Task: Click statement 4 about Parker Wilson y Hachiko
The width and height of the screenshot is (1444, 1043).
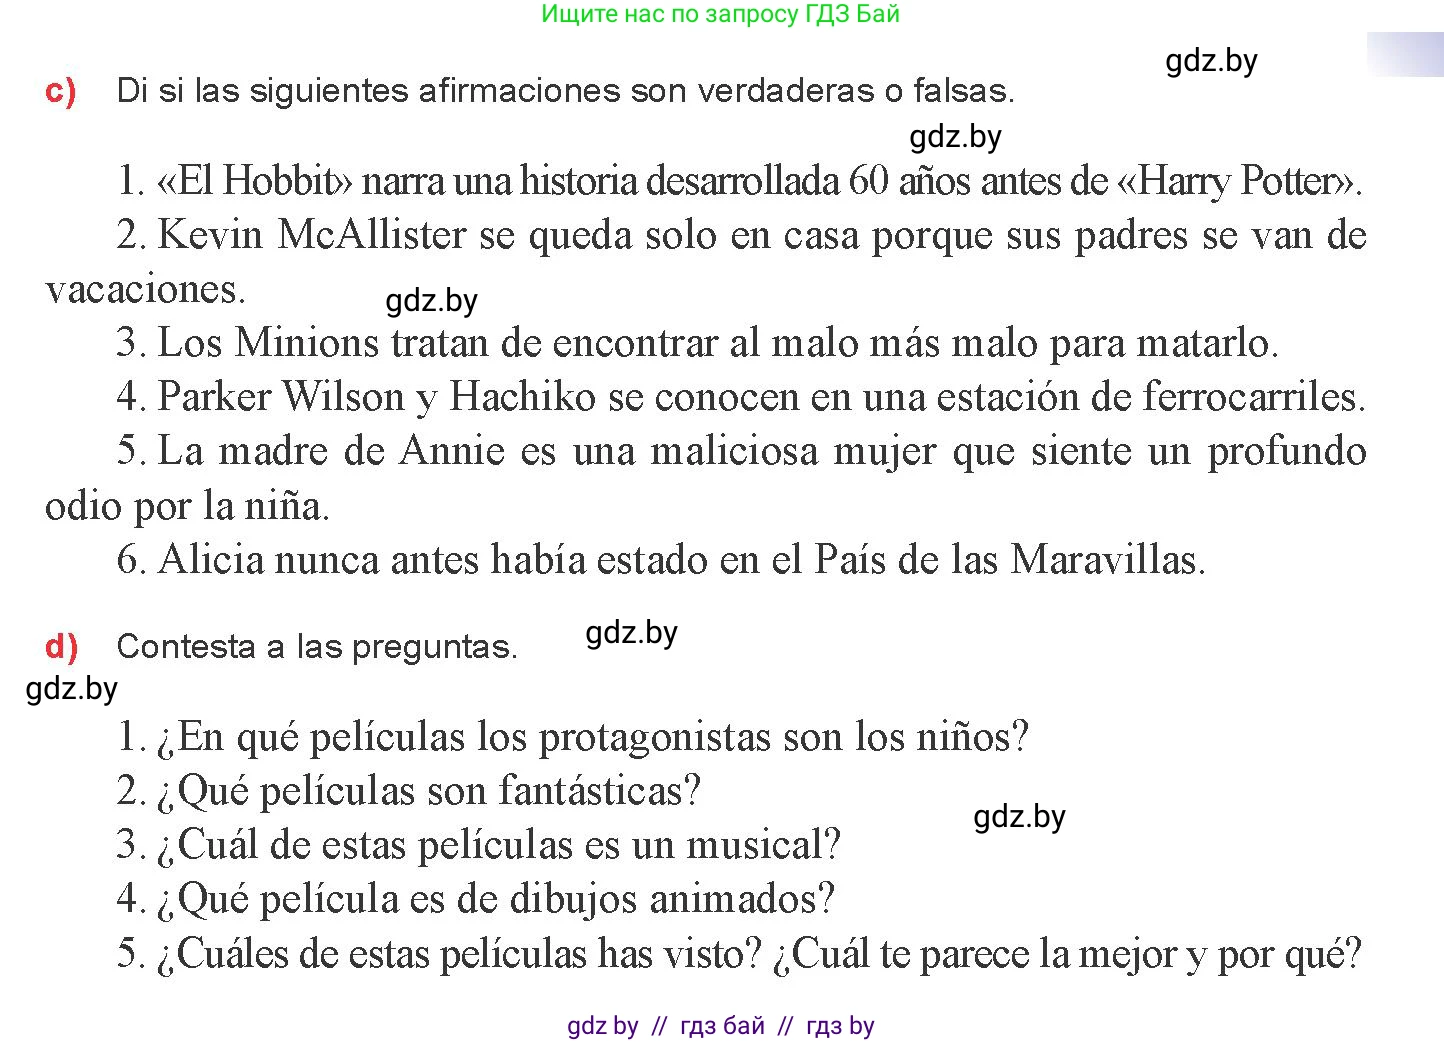Action: 741,397
